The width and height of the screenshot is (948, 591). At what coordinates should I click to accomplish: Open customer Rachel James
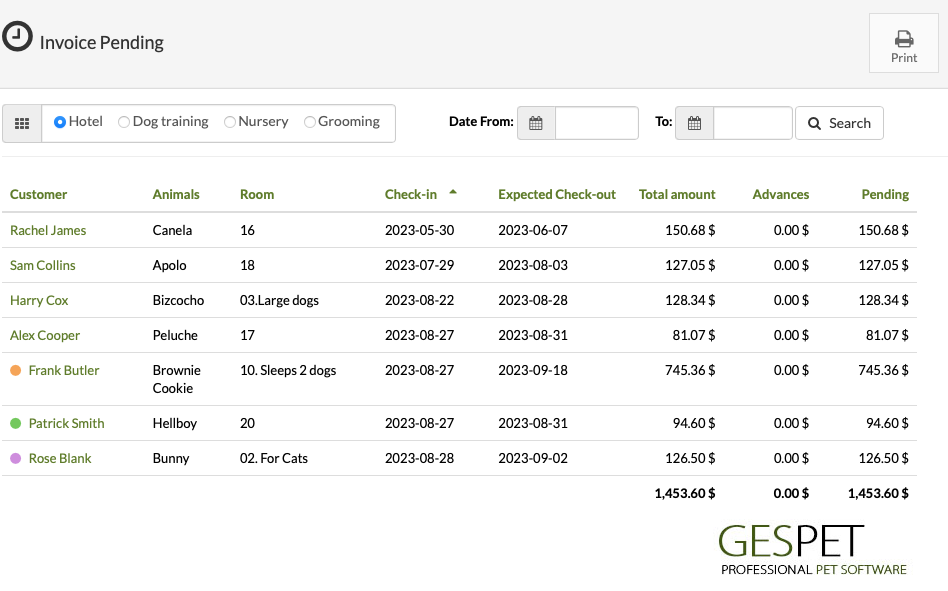(48, 230)
